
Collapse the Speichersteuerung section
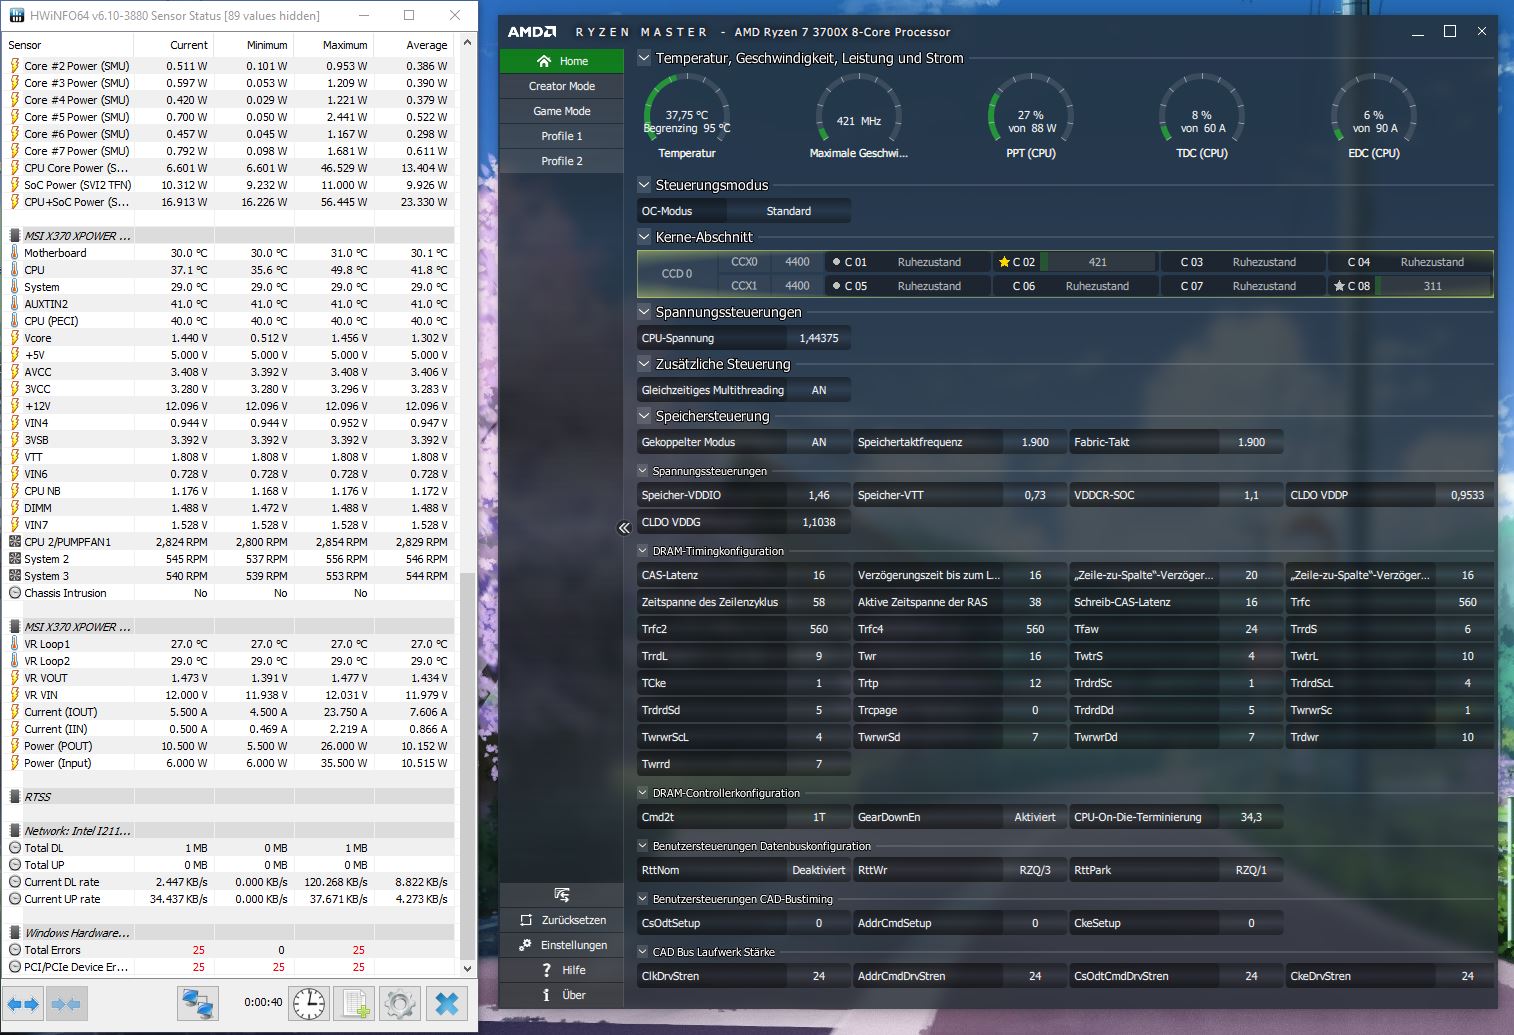tap(644, 416)
